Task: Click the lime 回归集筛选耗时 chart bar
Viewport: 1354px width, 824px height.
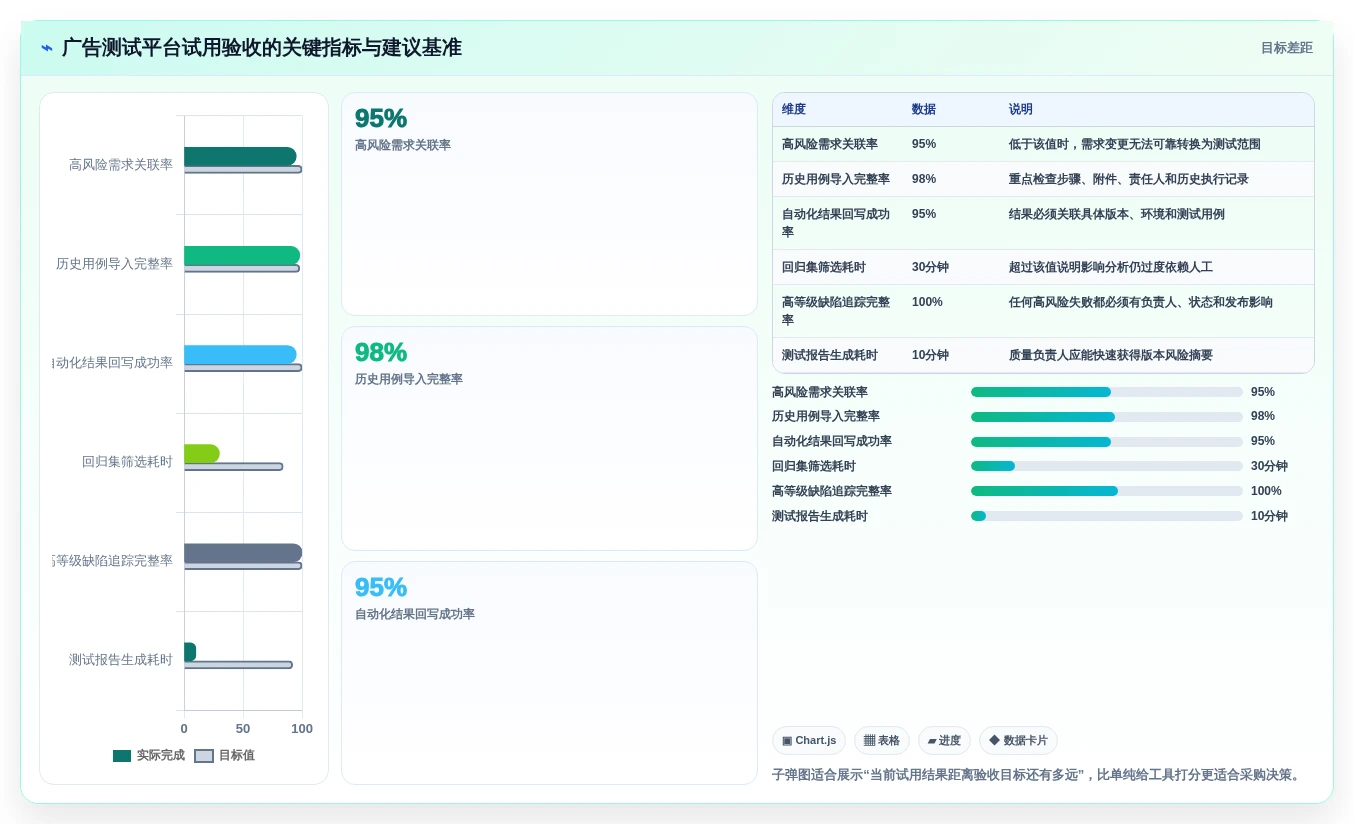Action: (202, 453)
